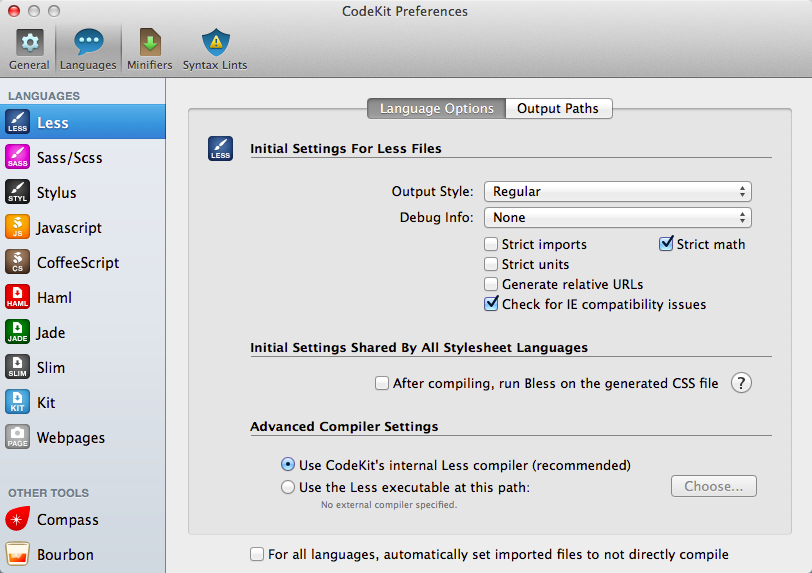Select Slim language label
Image resolution: width=812 pixels, height=573 pixels.
(51, 368)
